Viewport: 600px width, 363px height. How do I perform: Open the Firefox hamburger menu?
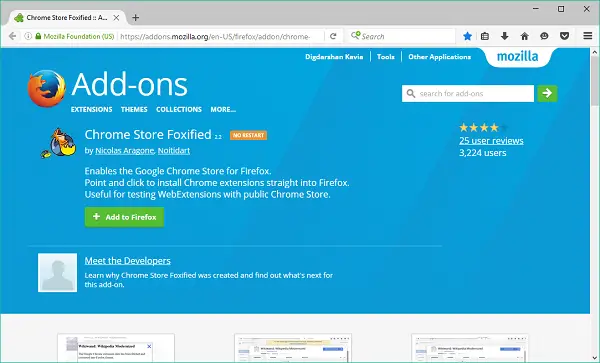click(x=587, y=36)
